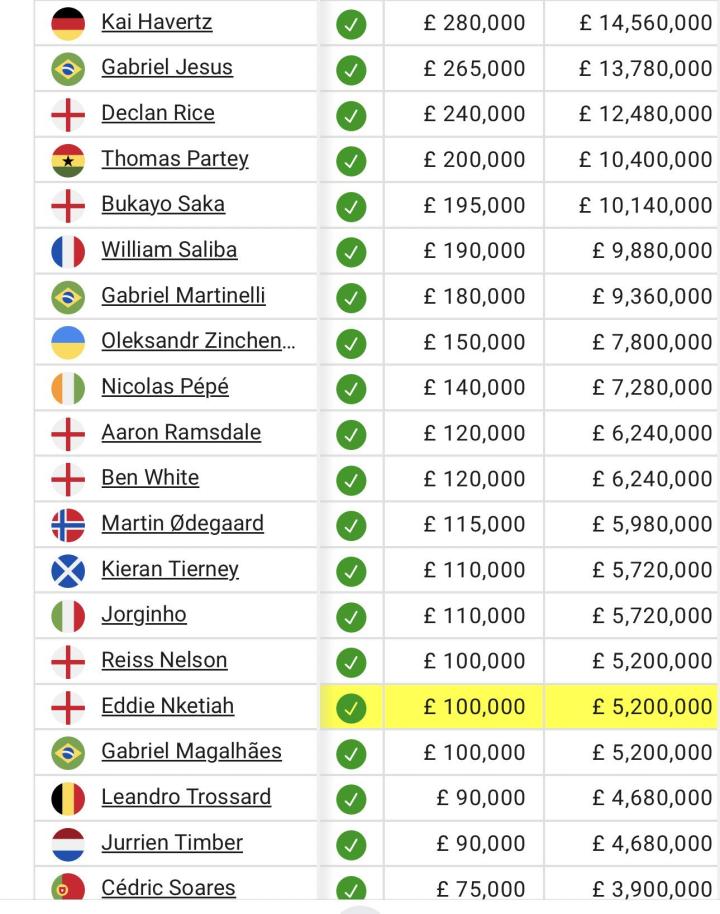This screenshot has height=914, width=720.
Task: Click the Ukraine flag beside Oleksandr Zinchenko
Action: coord(68,342)
